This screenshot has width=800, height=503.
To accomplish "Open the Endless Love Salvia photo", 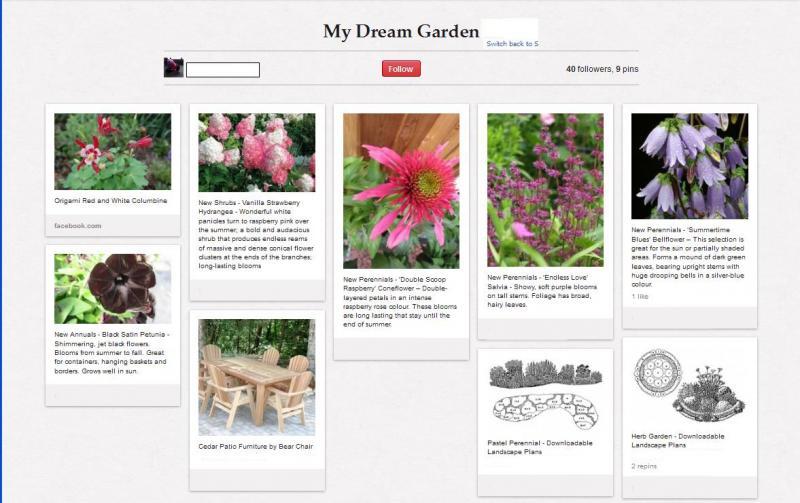I will pyautogui.click(x=545, y=189).
